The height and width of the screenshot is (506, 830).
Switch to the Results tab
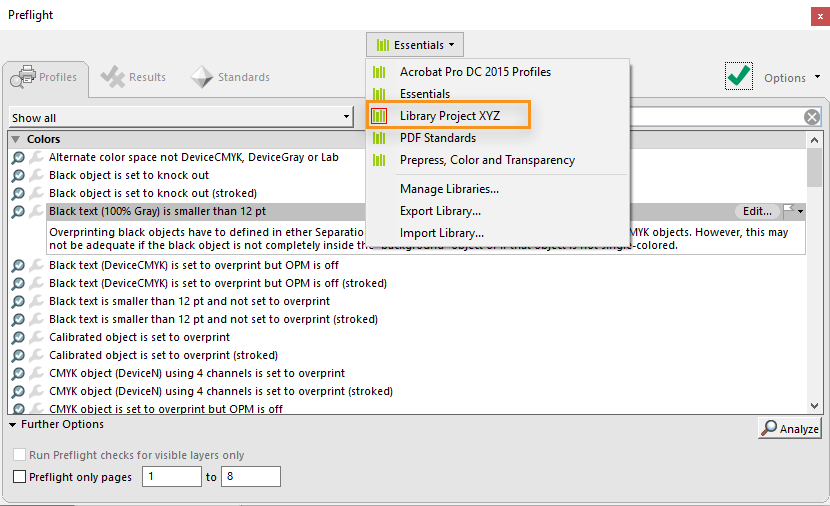coord(134,77)
